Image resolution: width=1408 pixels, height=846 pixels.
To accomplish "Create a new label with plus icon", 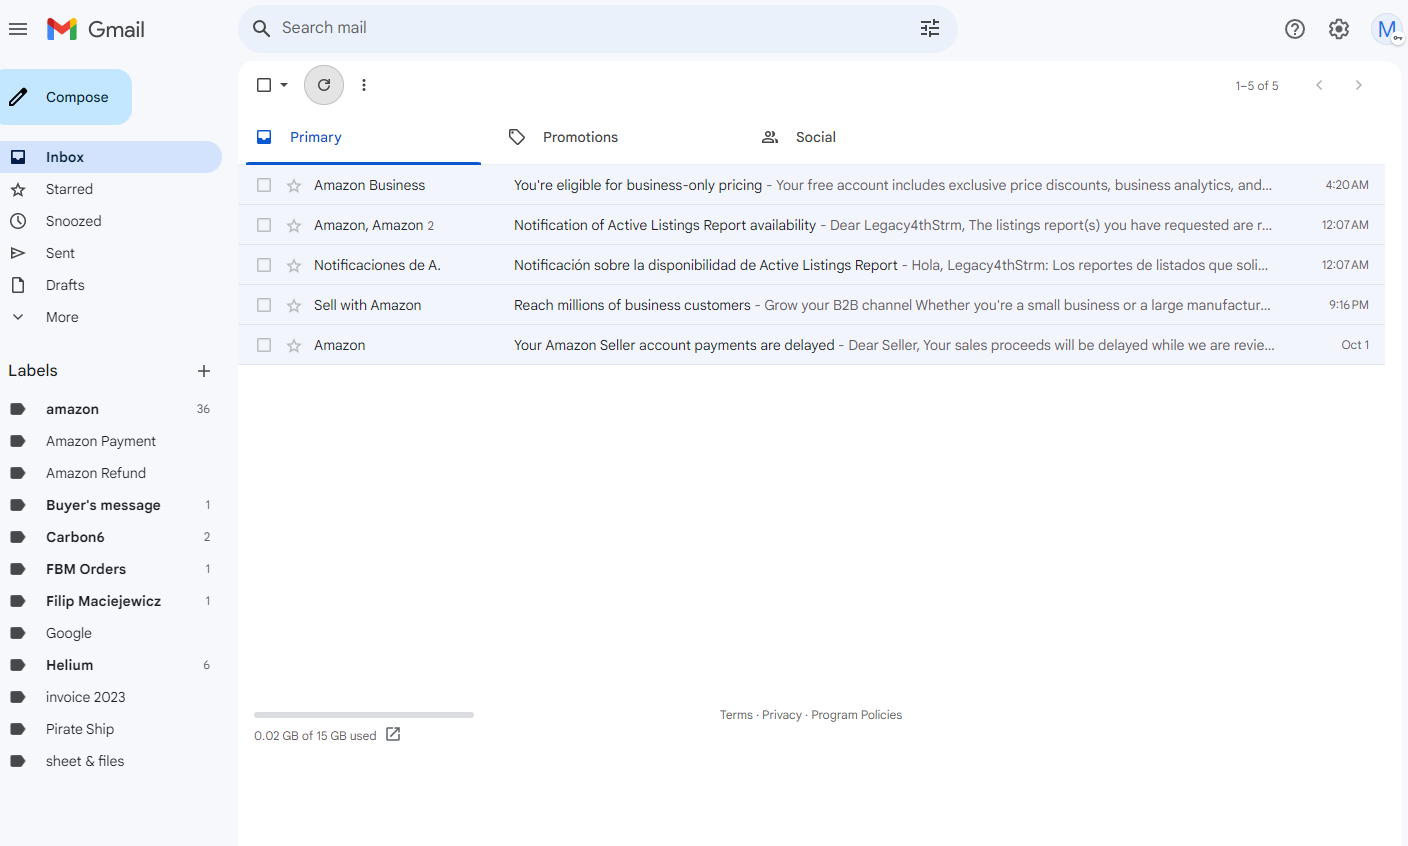I will [204, 371].
